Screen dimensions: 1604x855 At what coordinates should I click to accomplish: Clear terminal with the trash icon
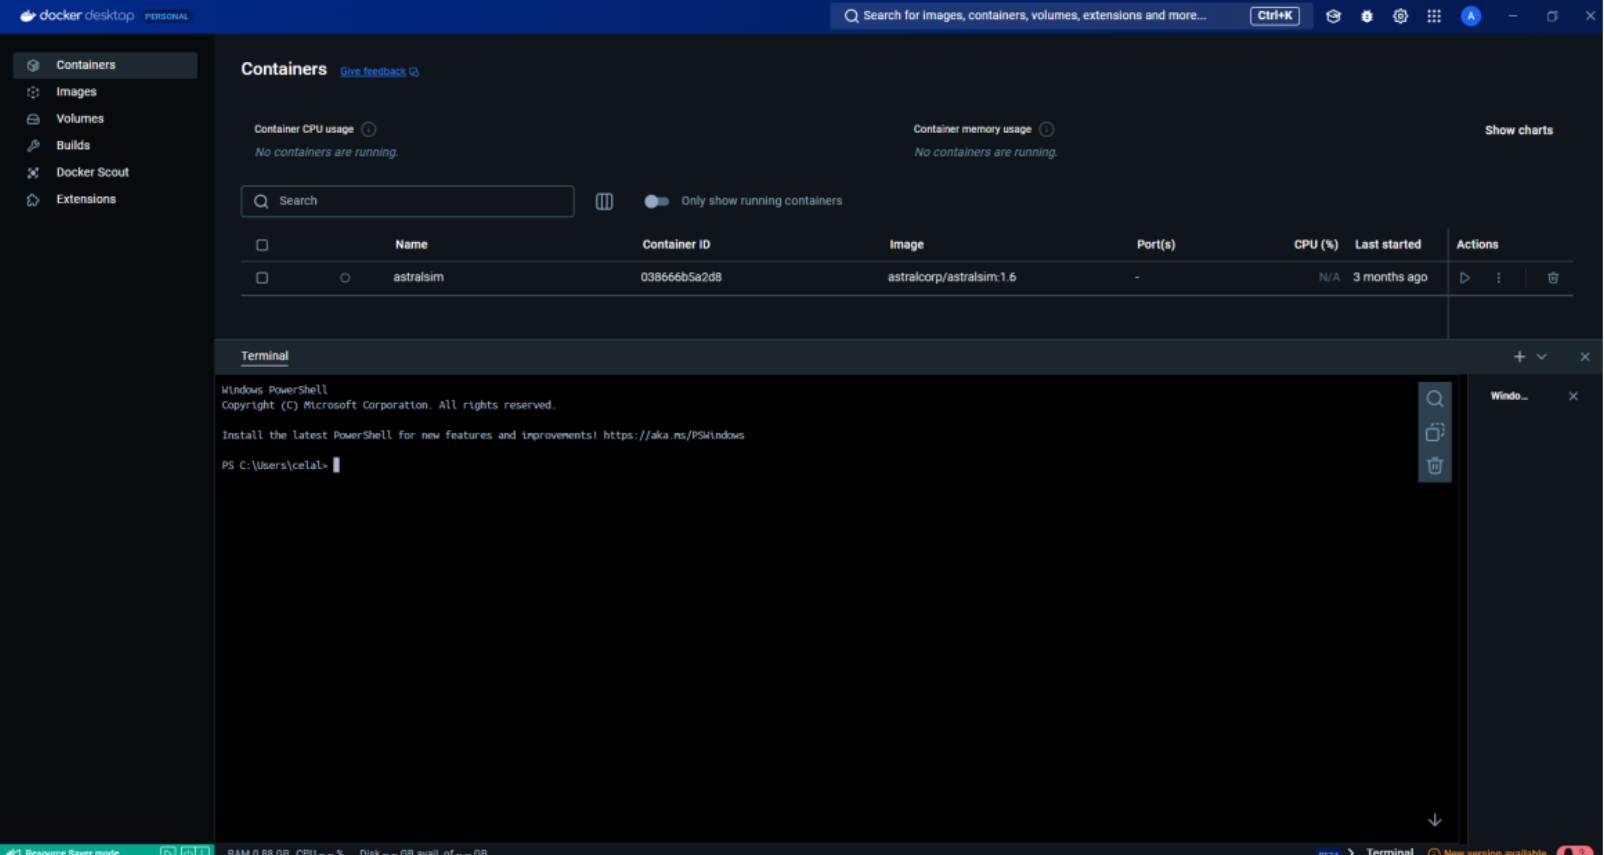(1435, 466)
